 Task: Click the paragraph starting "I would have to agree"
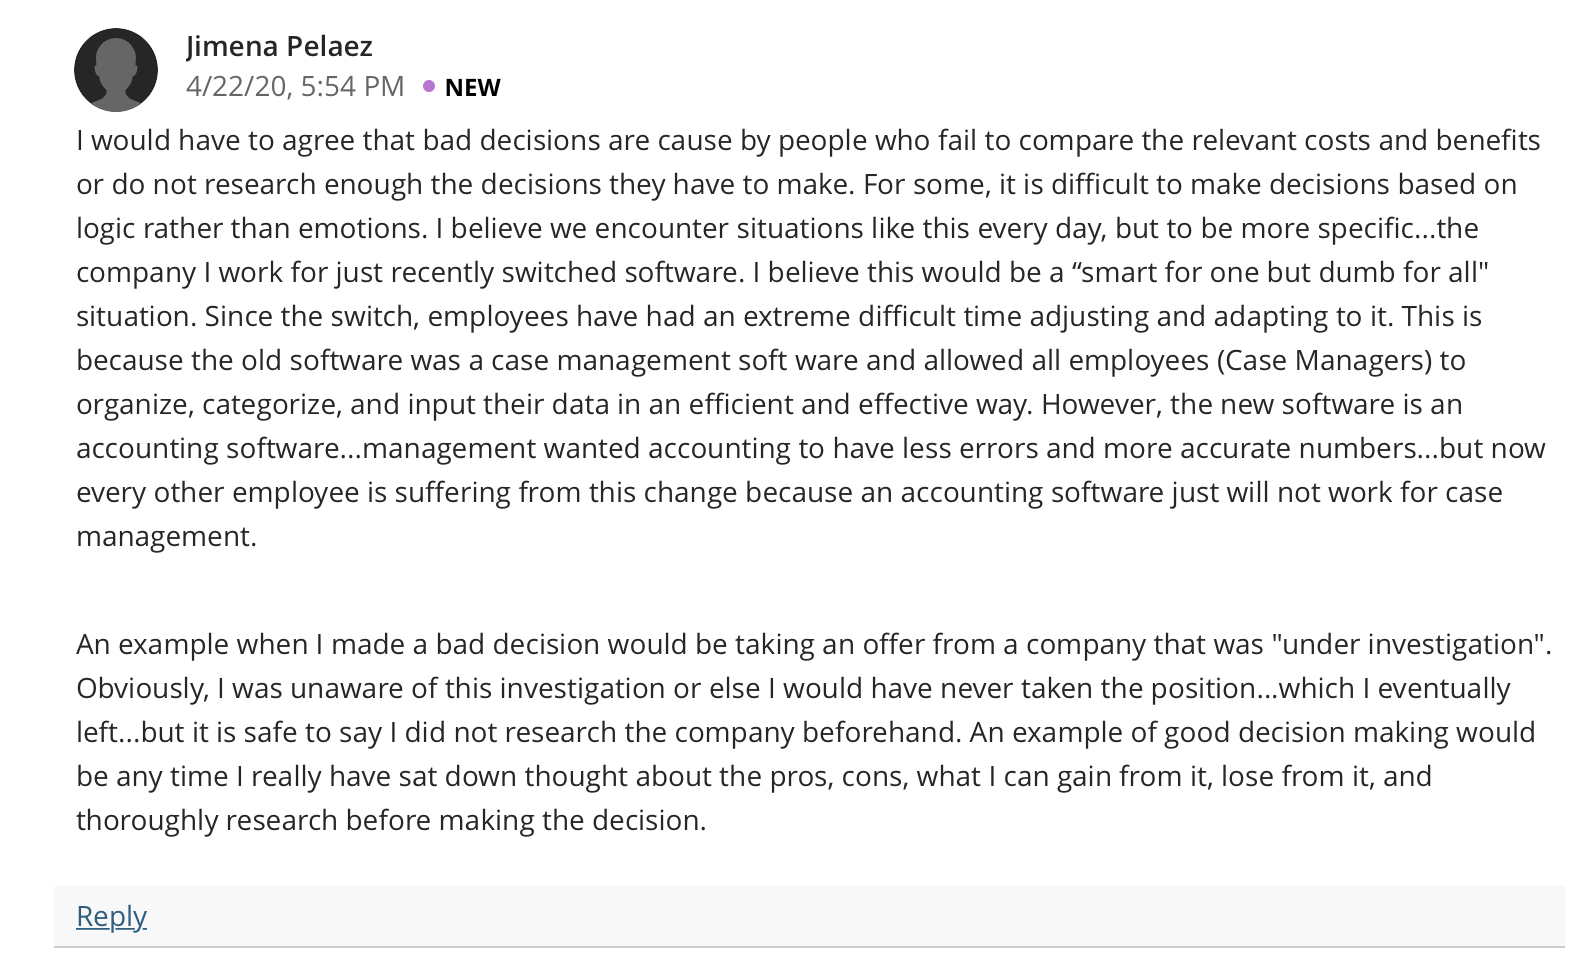click(811, 338)
